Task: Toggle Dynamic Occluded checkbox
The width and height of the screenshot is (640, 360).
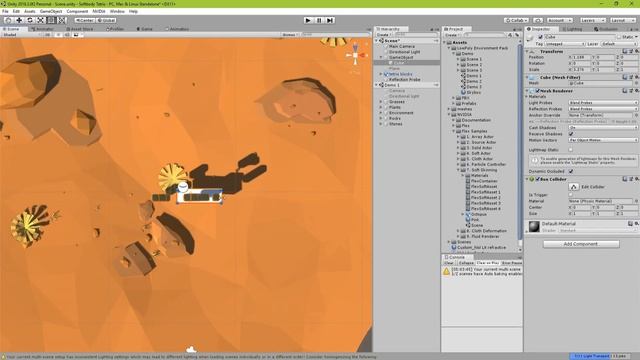Action: tap(571, 171)
